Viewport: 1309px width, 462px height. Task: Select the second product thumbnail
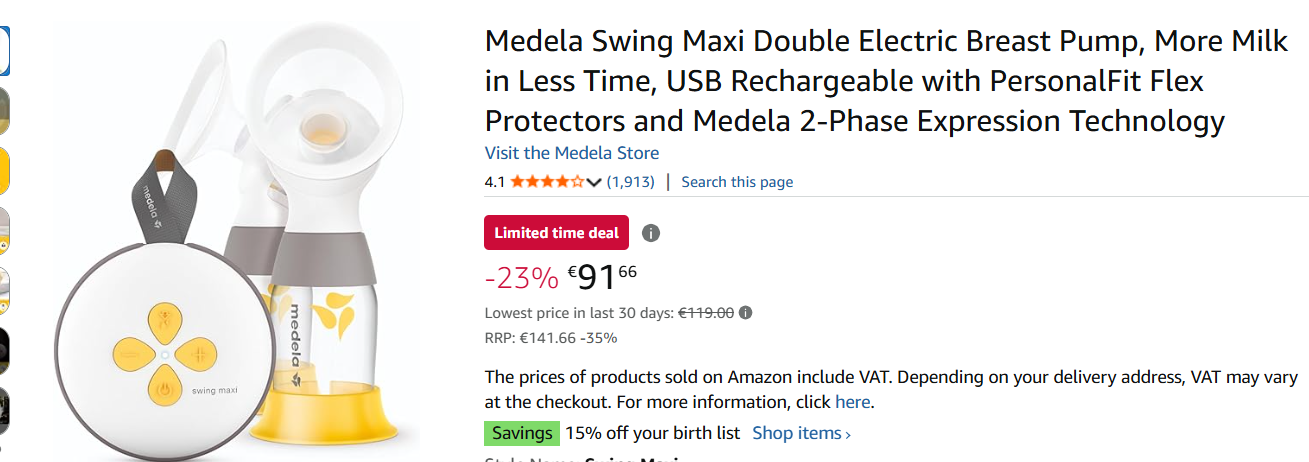4,110
